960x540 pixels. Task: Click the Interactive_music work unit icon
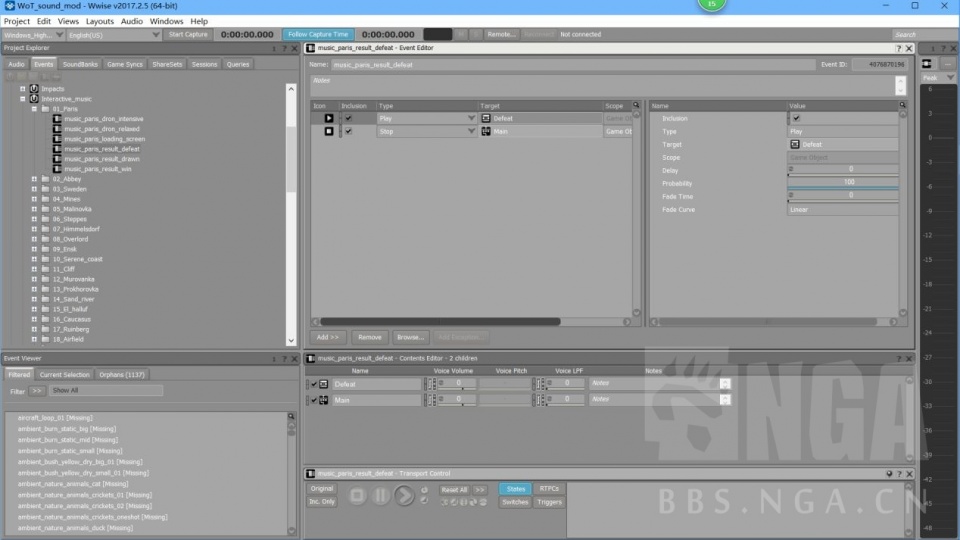[x=34, y=99]
